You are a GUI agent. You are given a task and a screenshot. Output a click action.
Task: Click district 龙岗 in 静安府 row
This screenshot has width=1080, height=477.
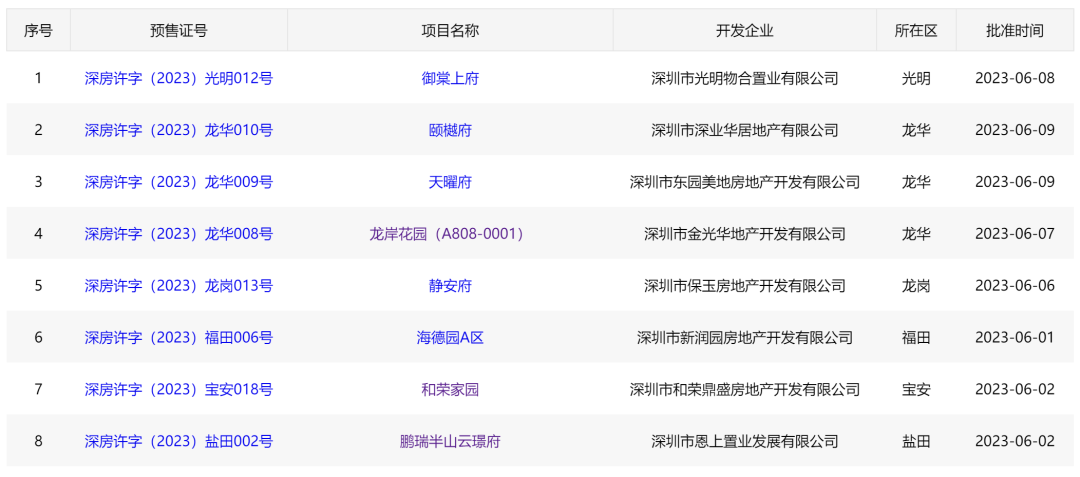coord(916,286)
